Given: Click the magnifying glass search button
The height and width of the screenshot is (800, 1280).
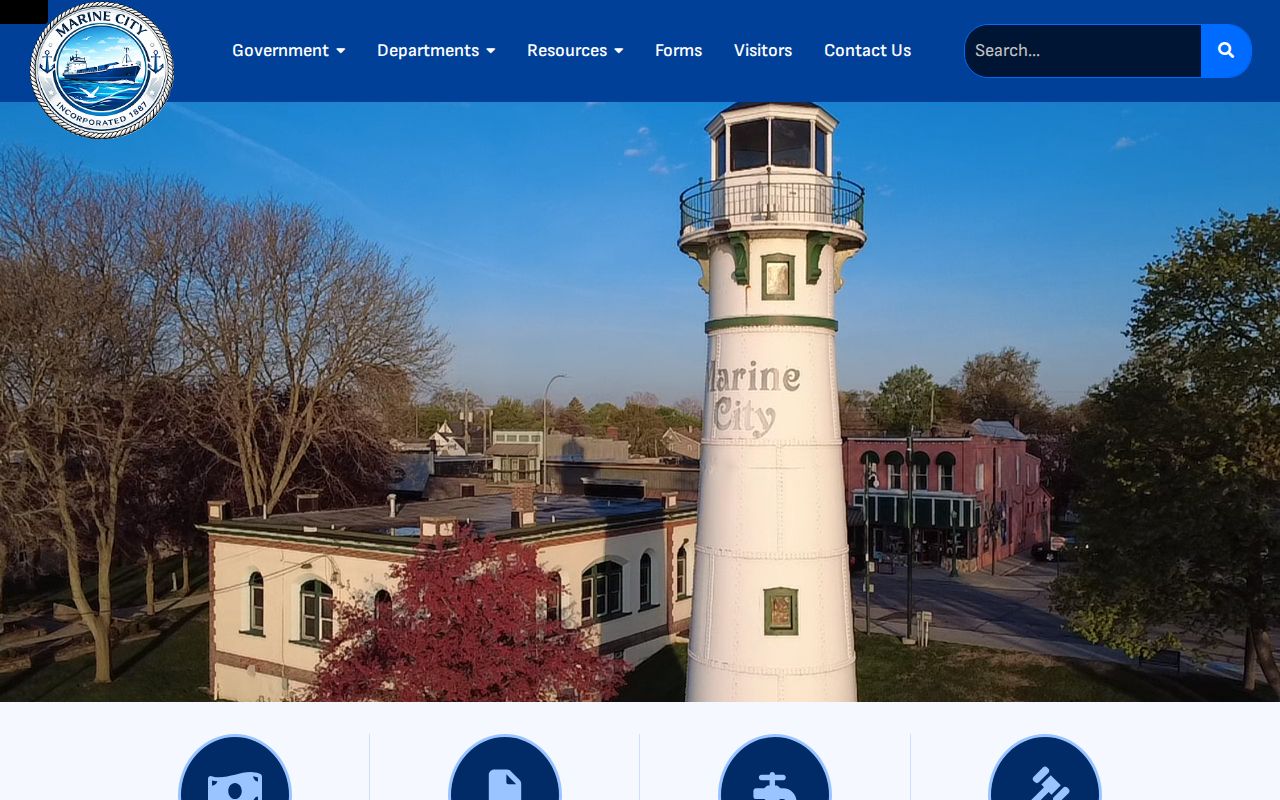Looking at the screenshot, I should [1226, 51].
